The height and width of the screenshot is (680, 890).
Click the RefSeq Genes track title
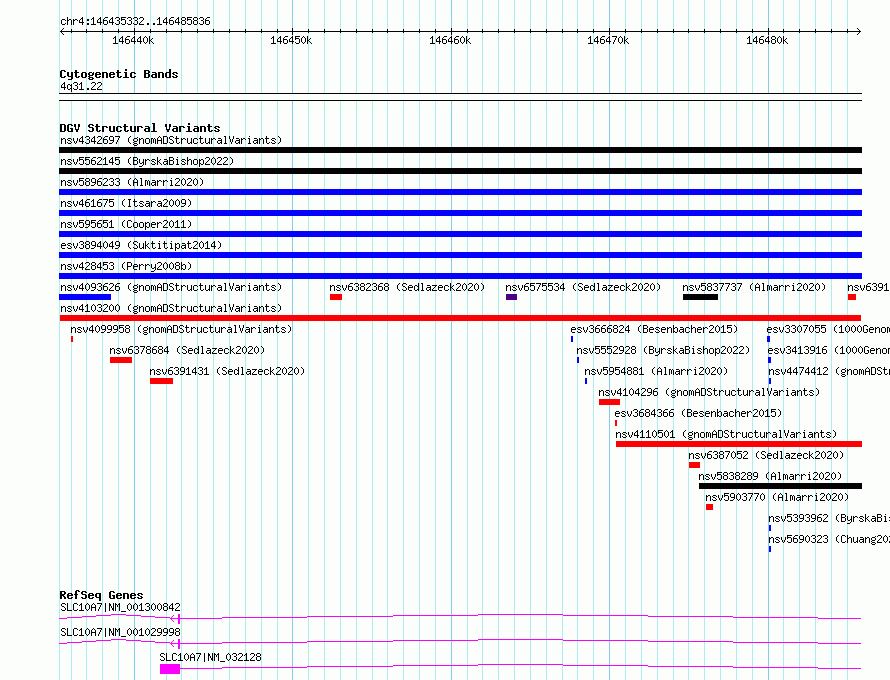(x=101, y=595)
